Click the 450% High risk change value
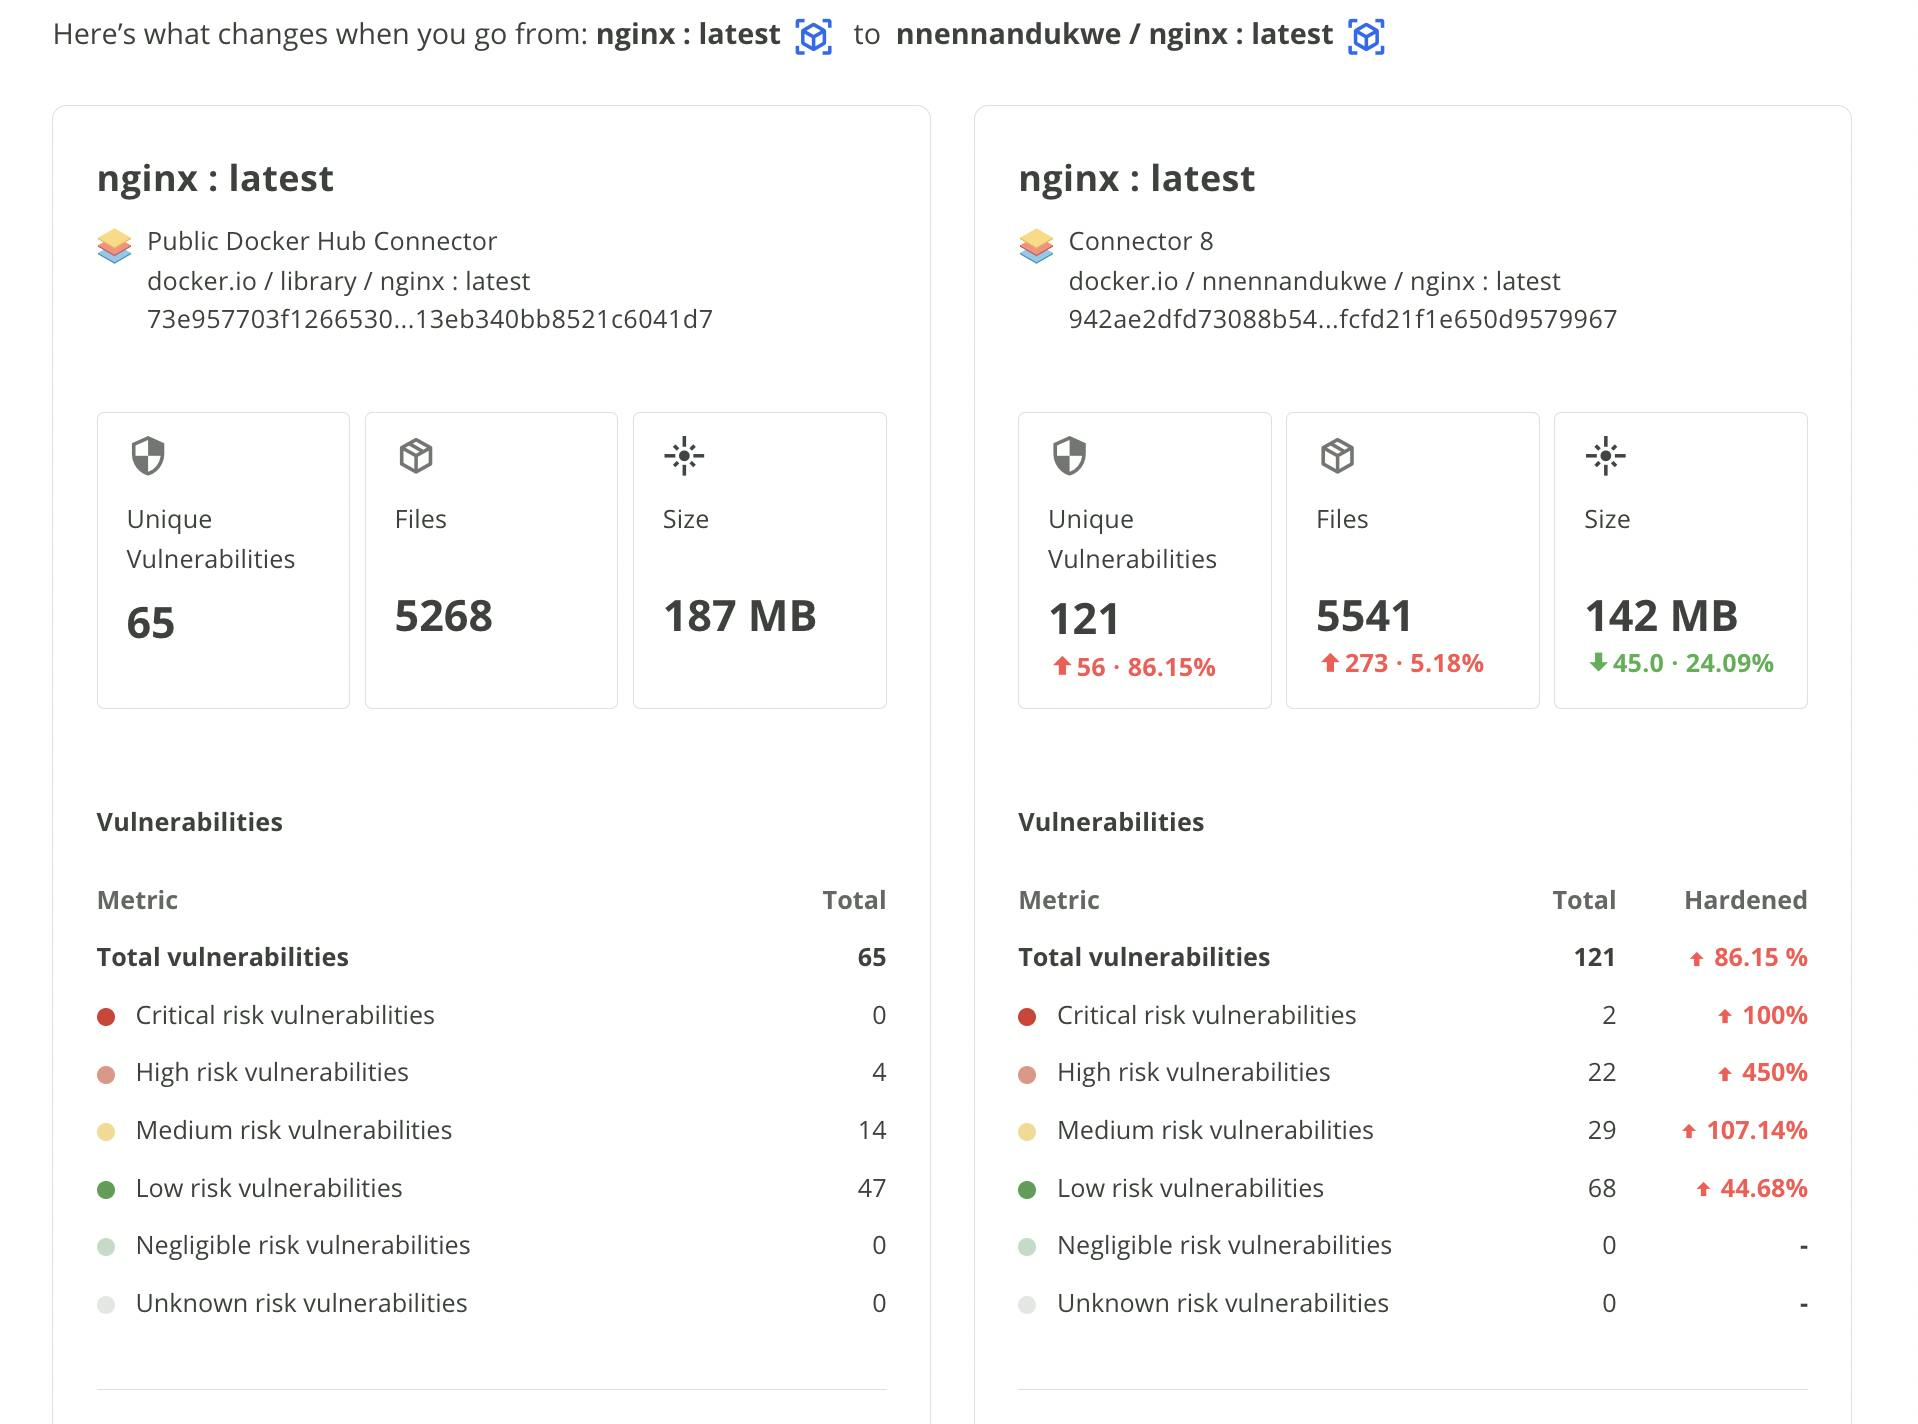The image size is (1918, 1424). [x=1762, y=1073]
